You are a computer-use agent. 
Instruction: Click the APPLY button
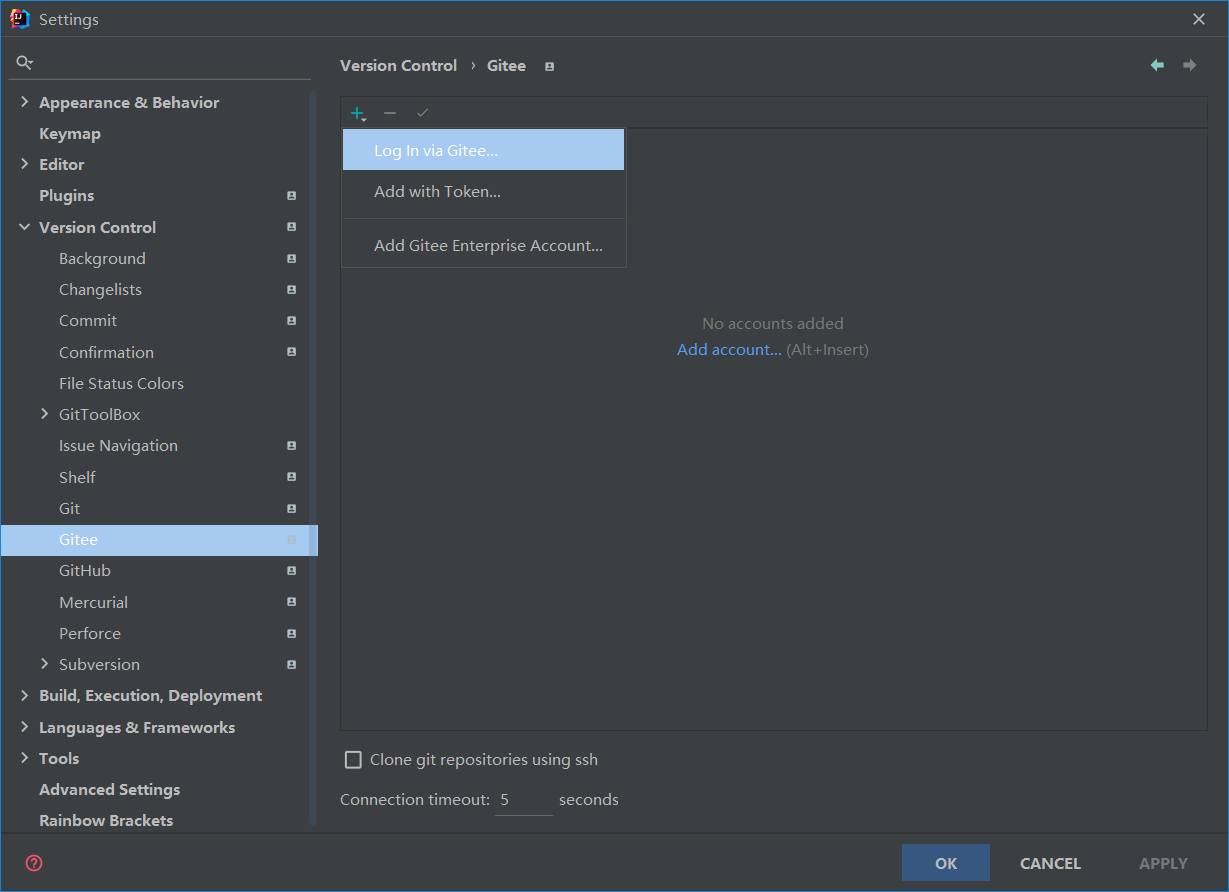pos(1163,863)
